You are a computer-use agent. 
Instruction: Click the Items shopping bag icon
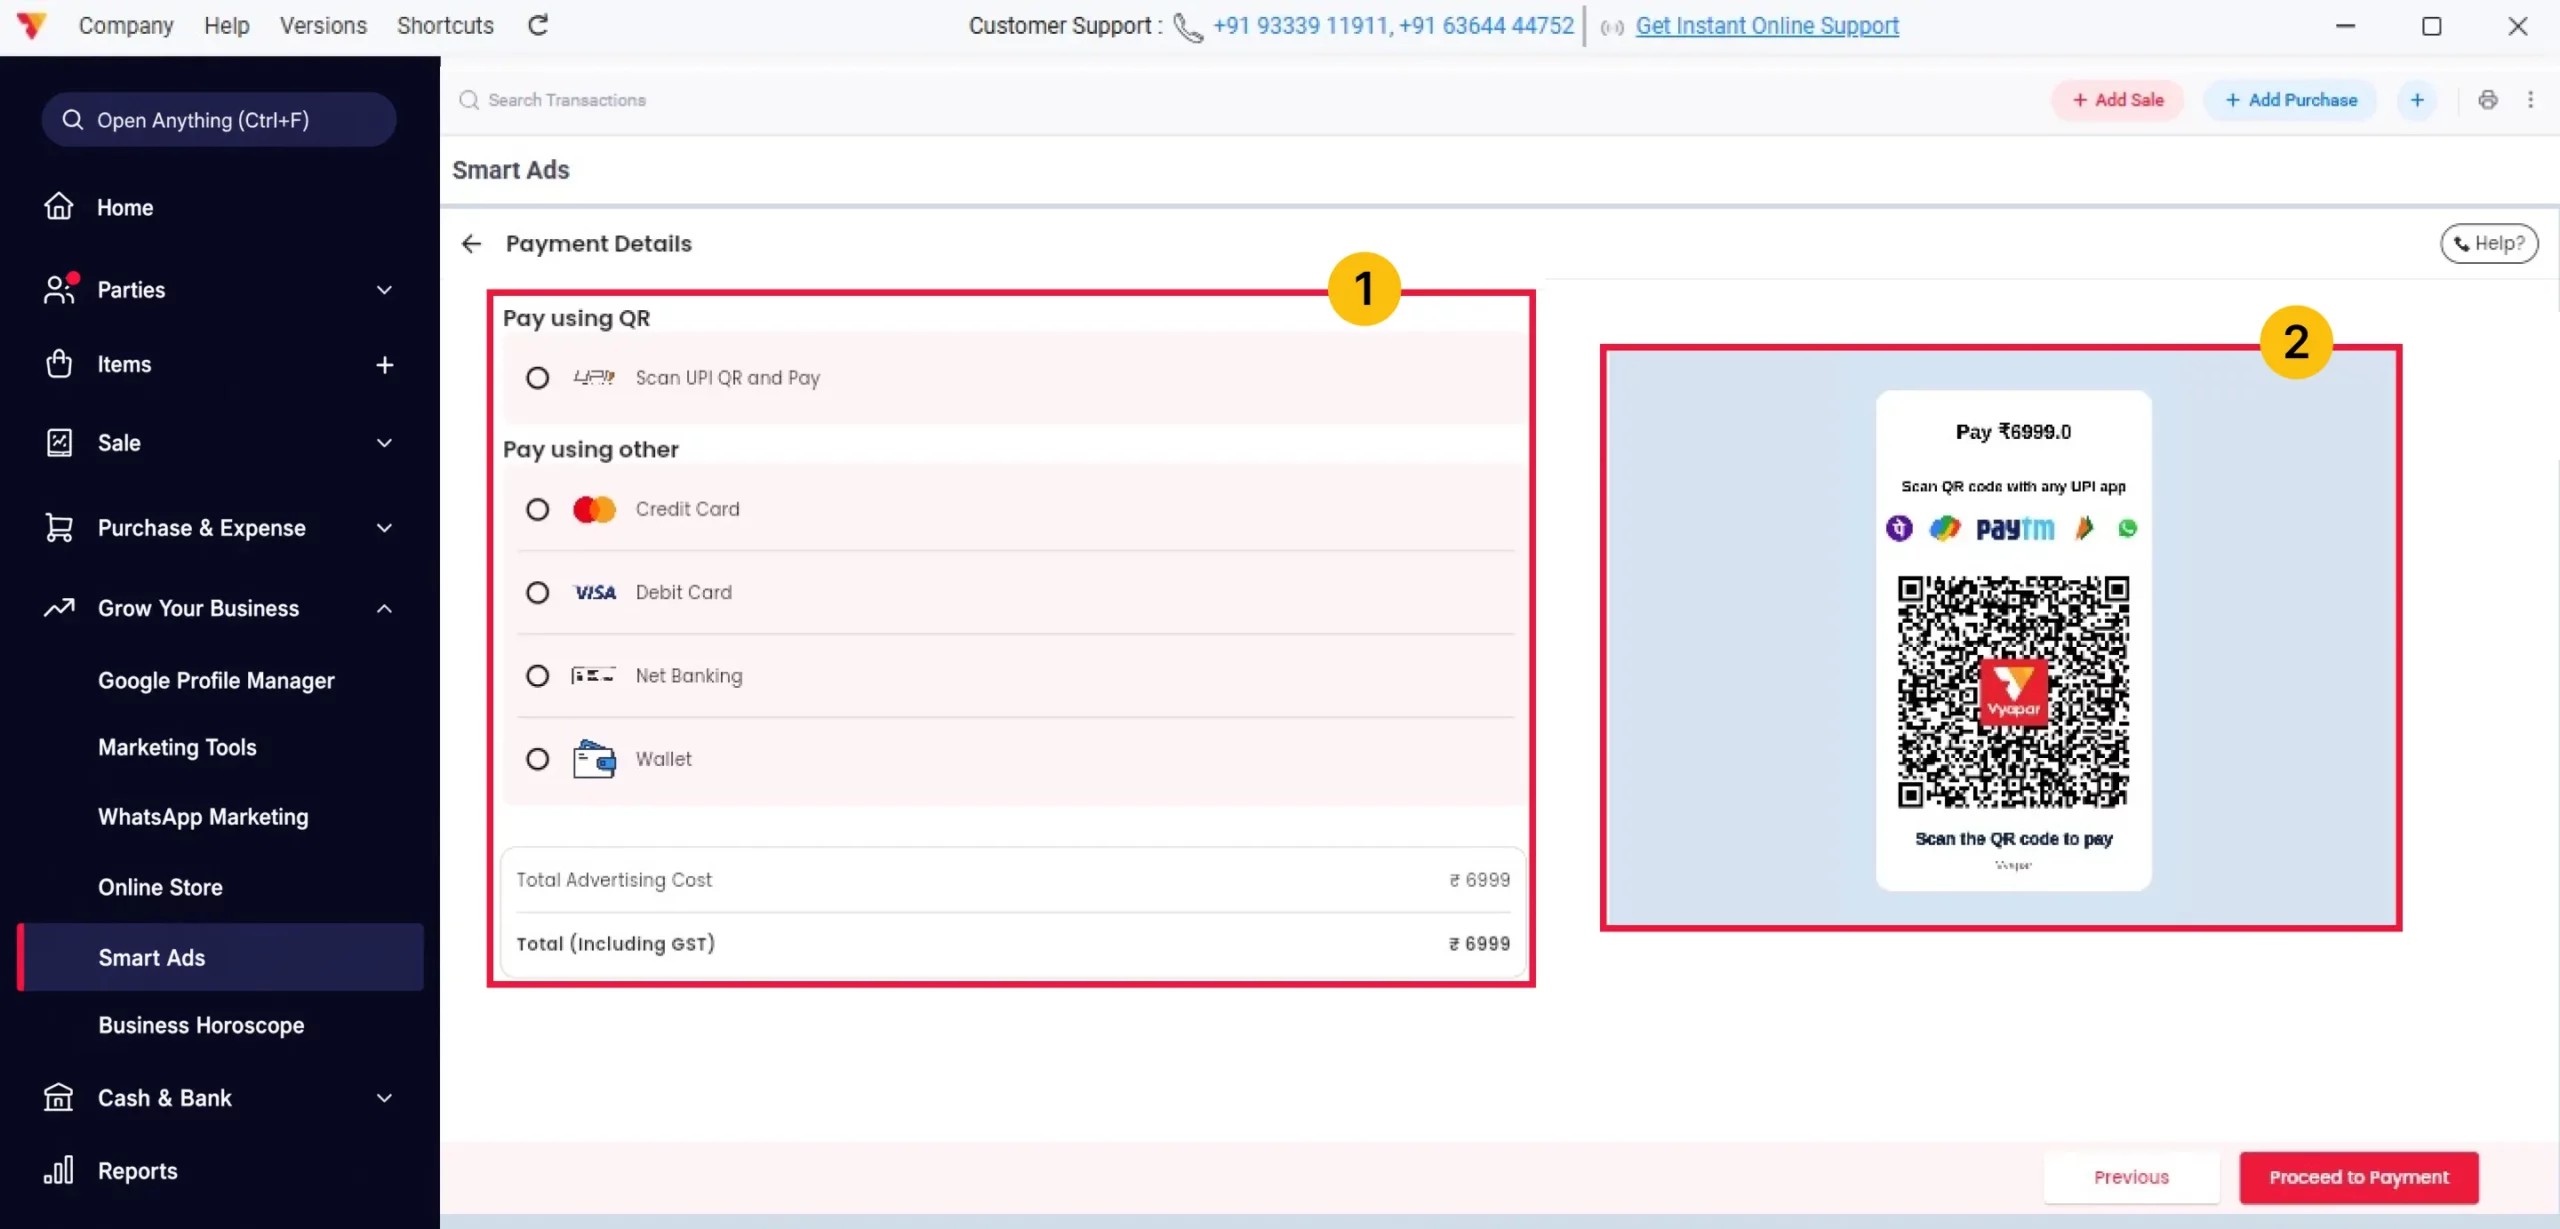59,364
